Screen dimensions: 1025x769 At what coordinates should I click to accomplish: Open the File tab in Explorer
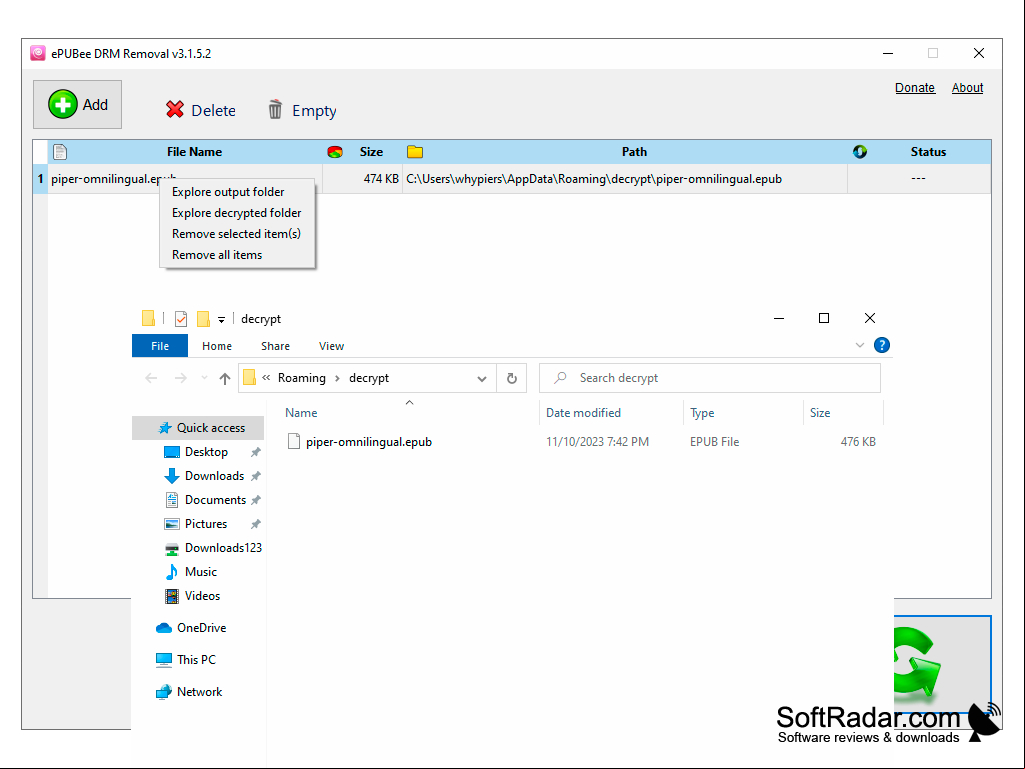[x=160, y=346]
